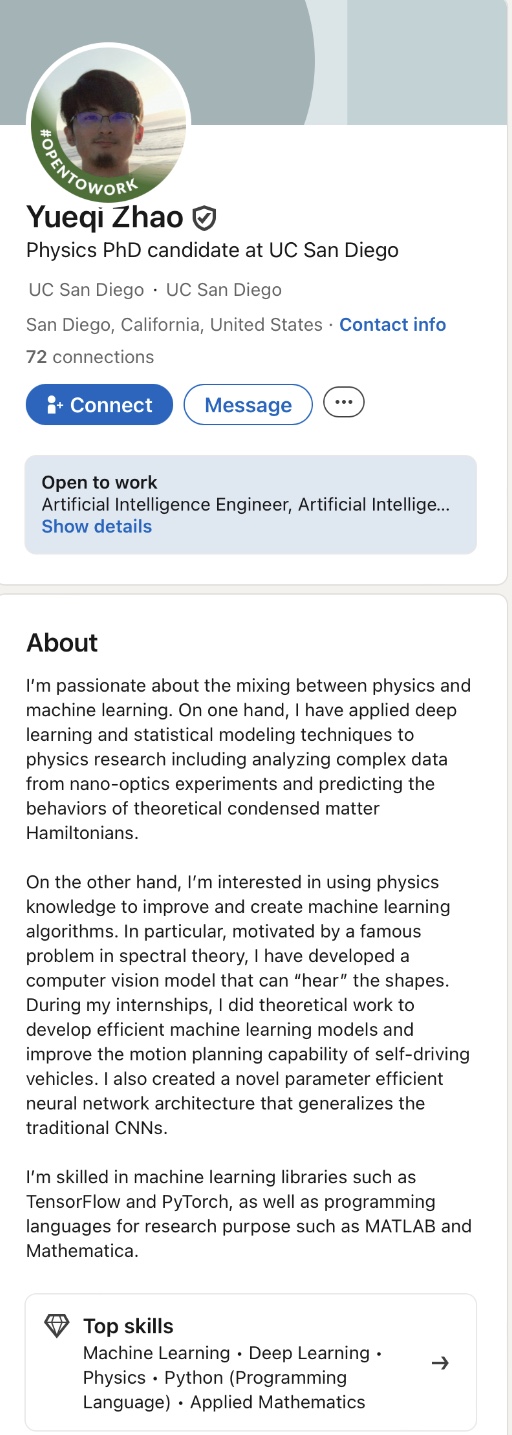Click the Physics PhD candidate headline text
The height and width of the screenshot is (1435, 512).
212,250
